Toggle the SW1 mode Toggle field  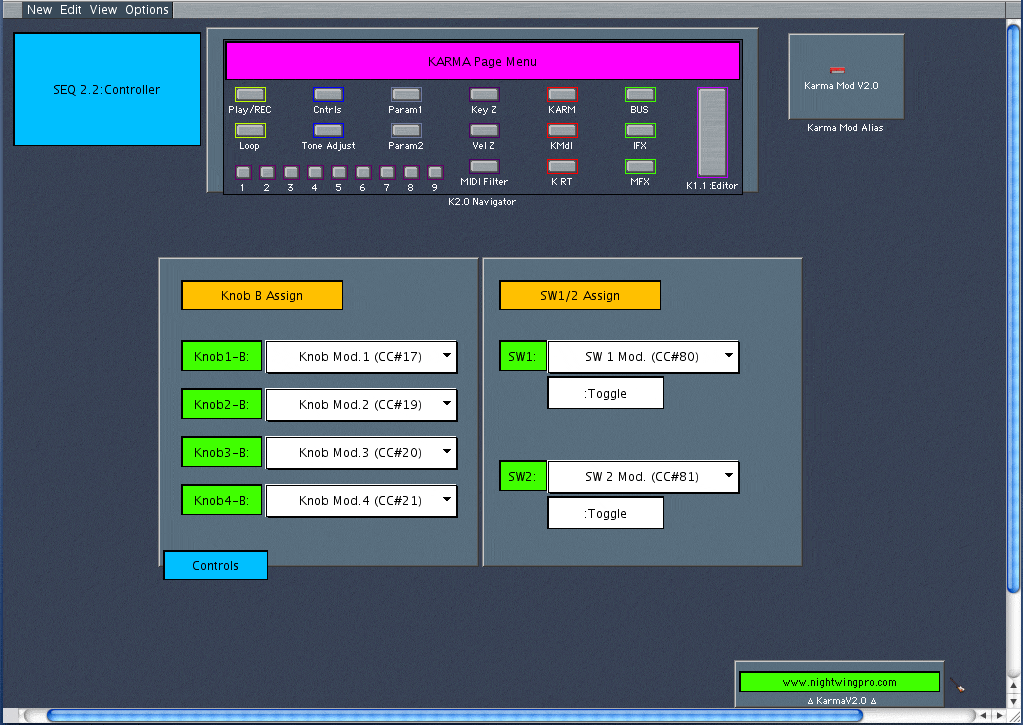[x=605, y=393]
